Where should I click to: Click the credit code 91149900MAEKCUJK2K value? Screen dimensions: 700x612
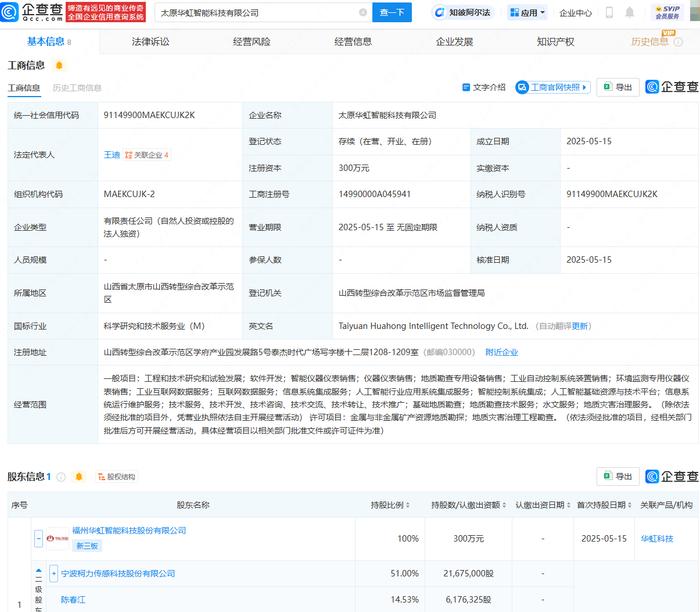[x=149, y=115]
